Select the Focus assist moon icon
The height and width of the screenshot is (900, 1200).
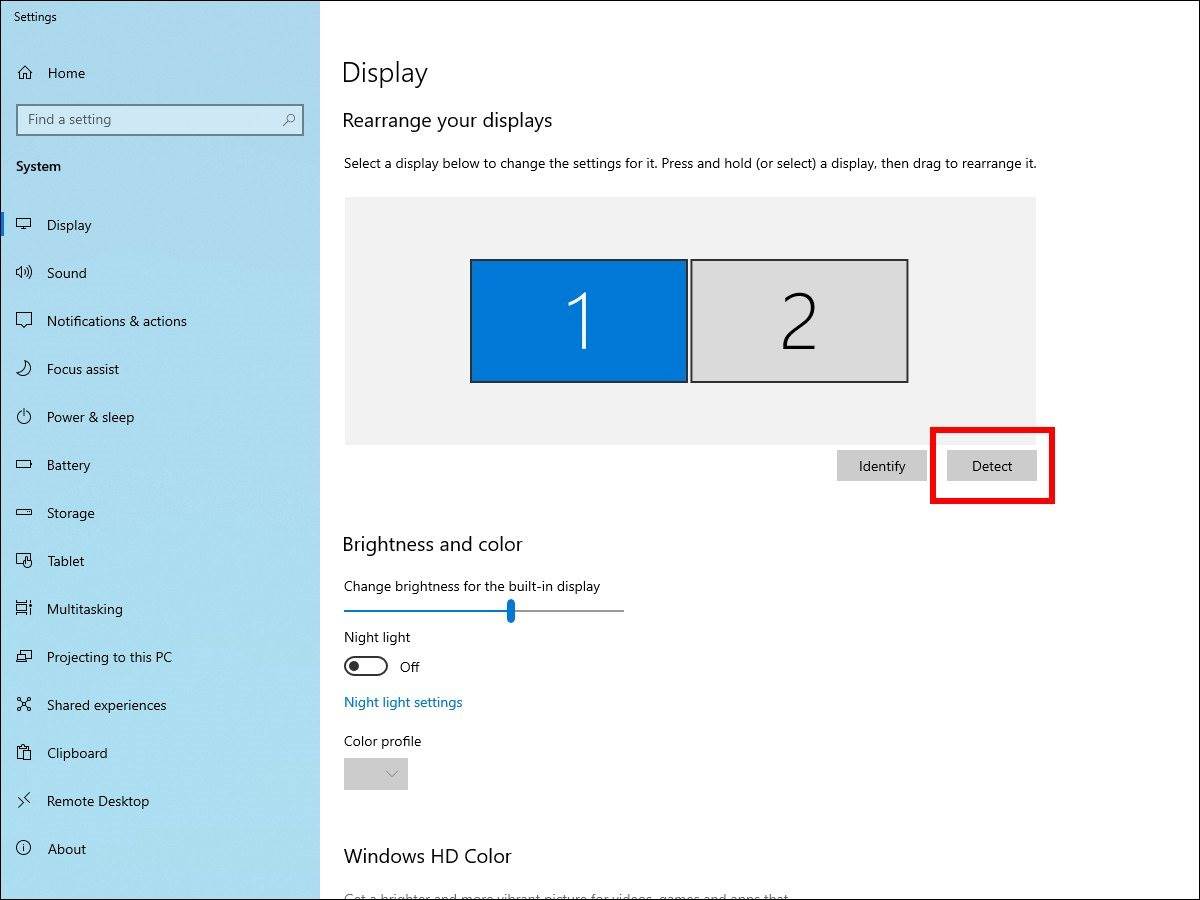(25, 369)
